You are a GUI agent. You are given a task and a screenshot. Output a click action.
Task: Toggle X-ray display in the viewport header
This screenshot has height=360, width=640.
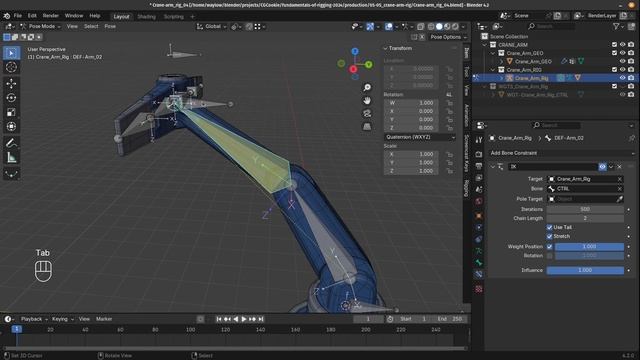click(420, 27)
